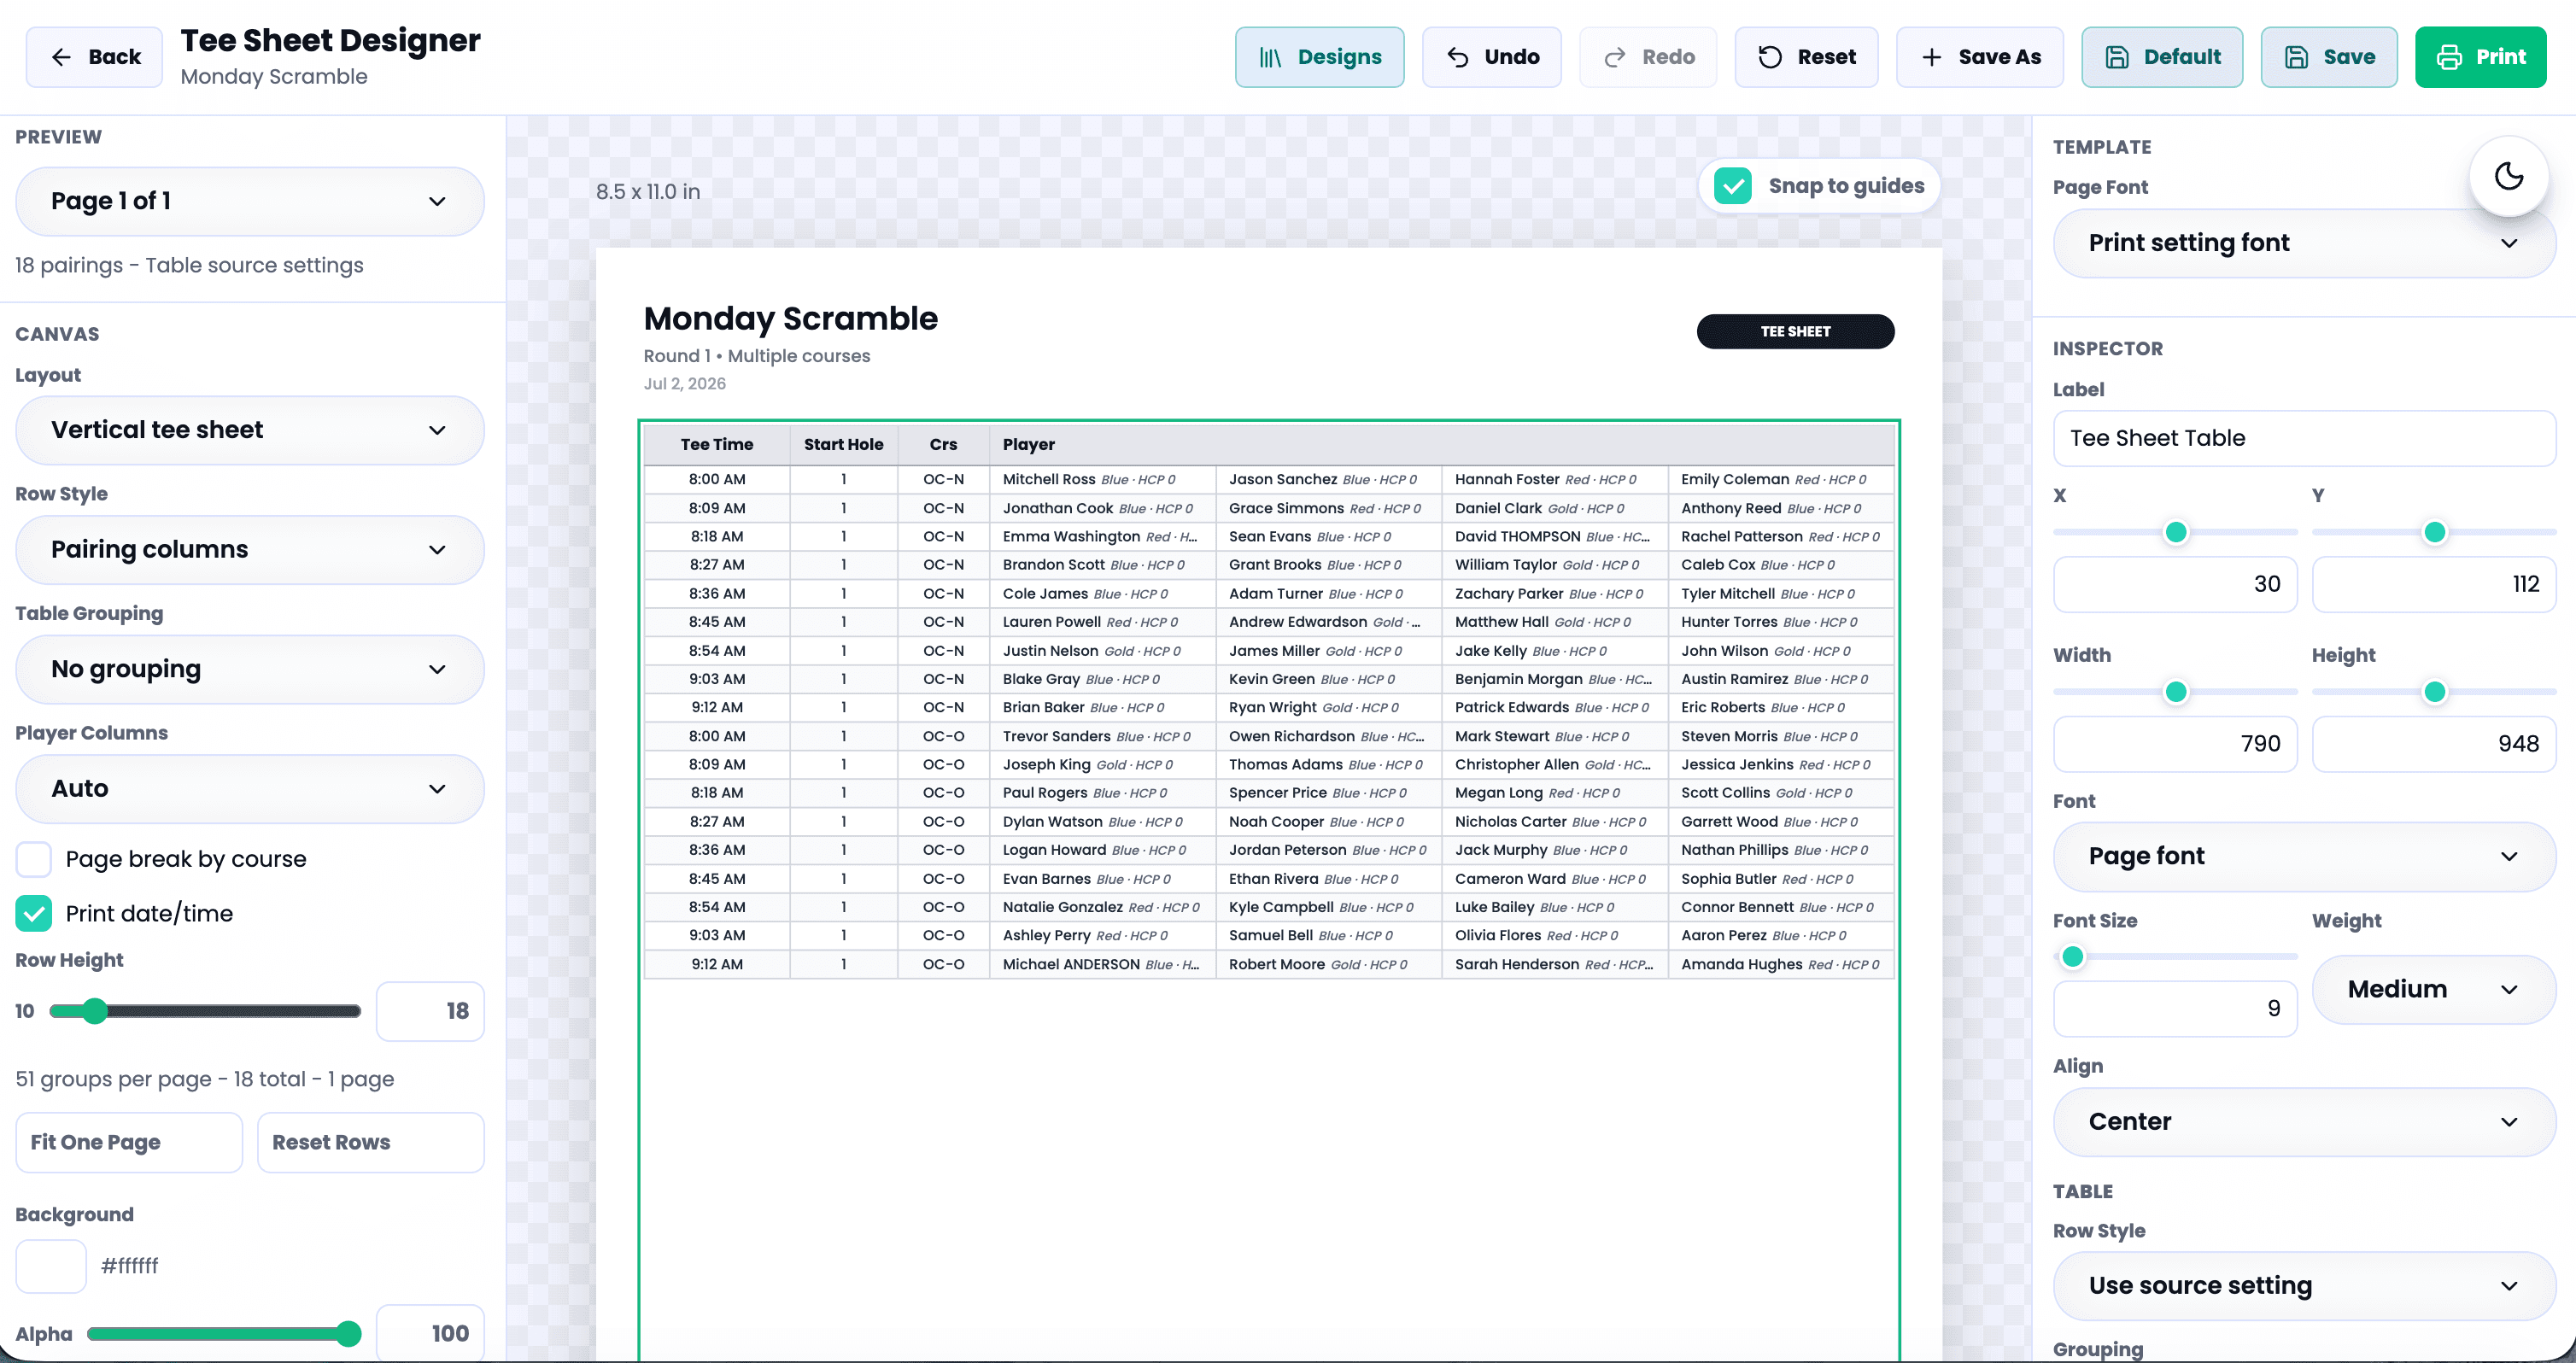
Task: Click the Label field Tee Sheet Table
Action: (2304, 438)
